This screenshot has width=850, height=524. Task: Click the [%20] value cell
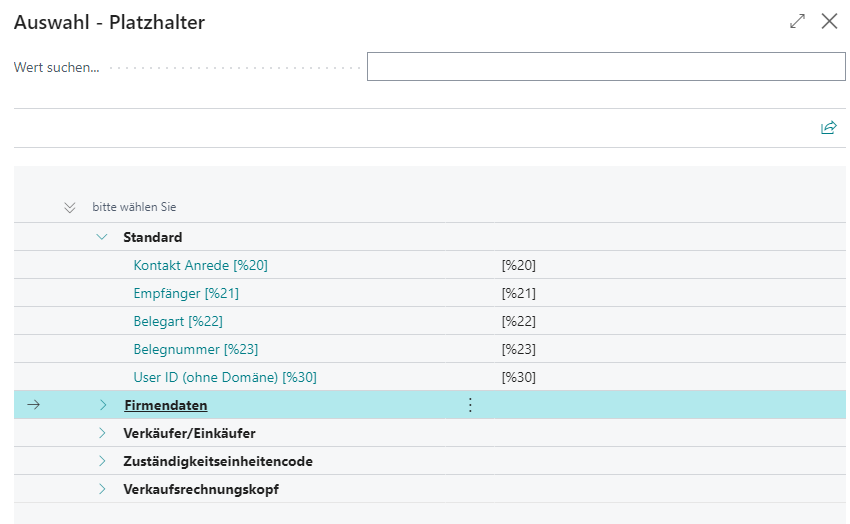[x=518, y=265]
